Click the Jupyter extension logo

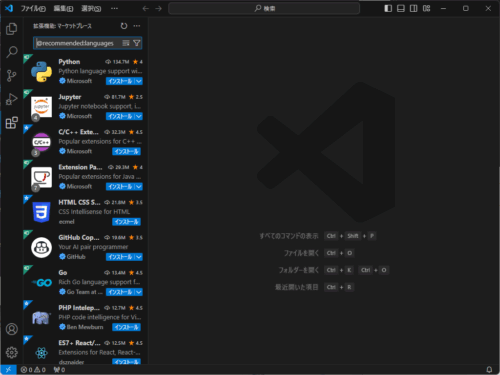pos(41,107)
